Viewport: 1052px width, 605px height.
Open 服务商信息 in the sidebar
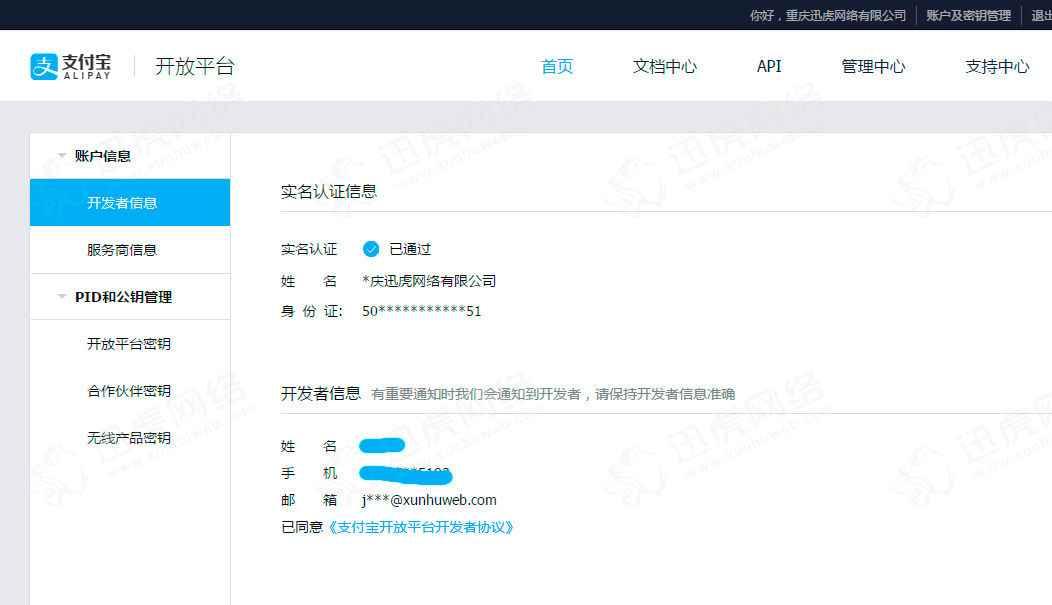tap(122, 250)
